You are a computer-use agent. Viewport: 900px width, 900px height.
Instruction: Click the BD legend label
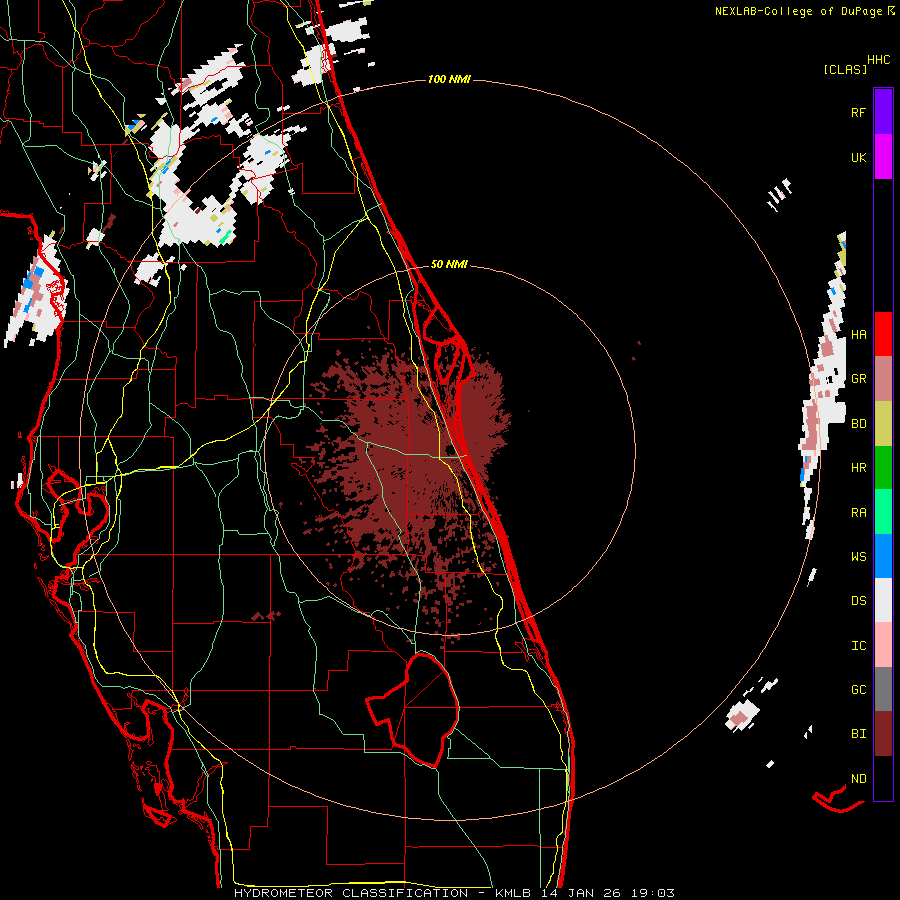click(858, 424)
